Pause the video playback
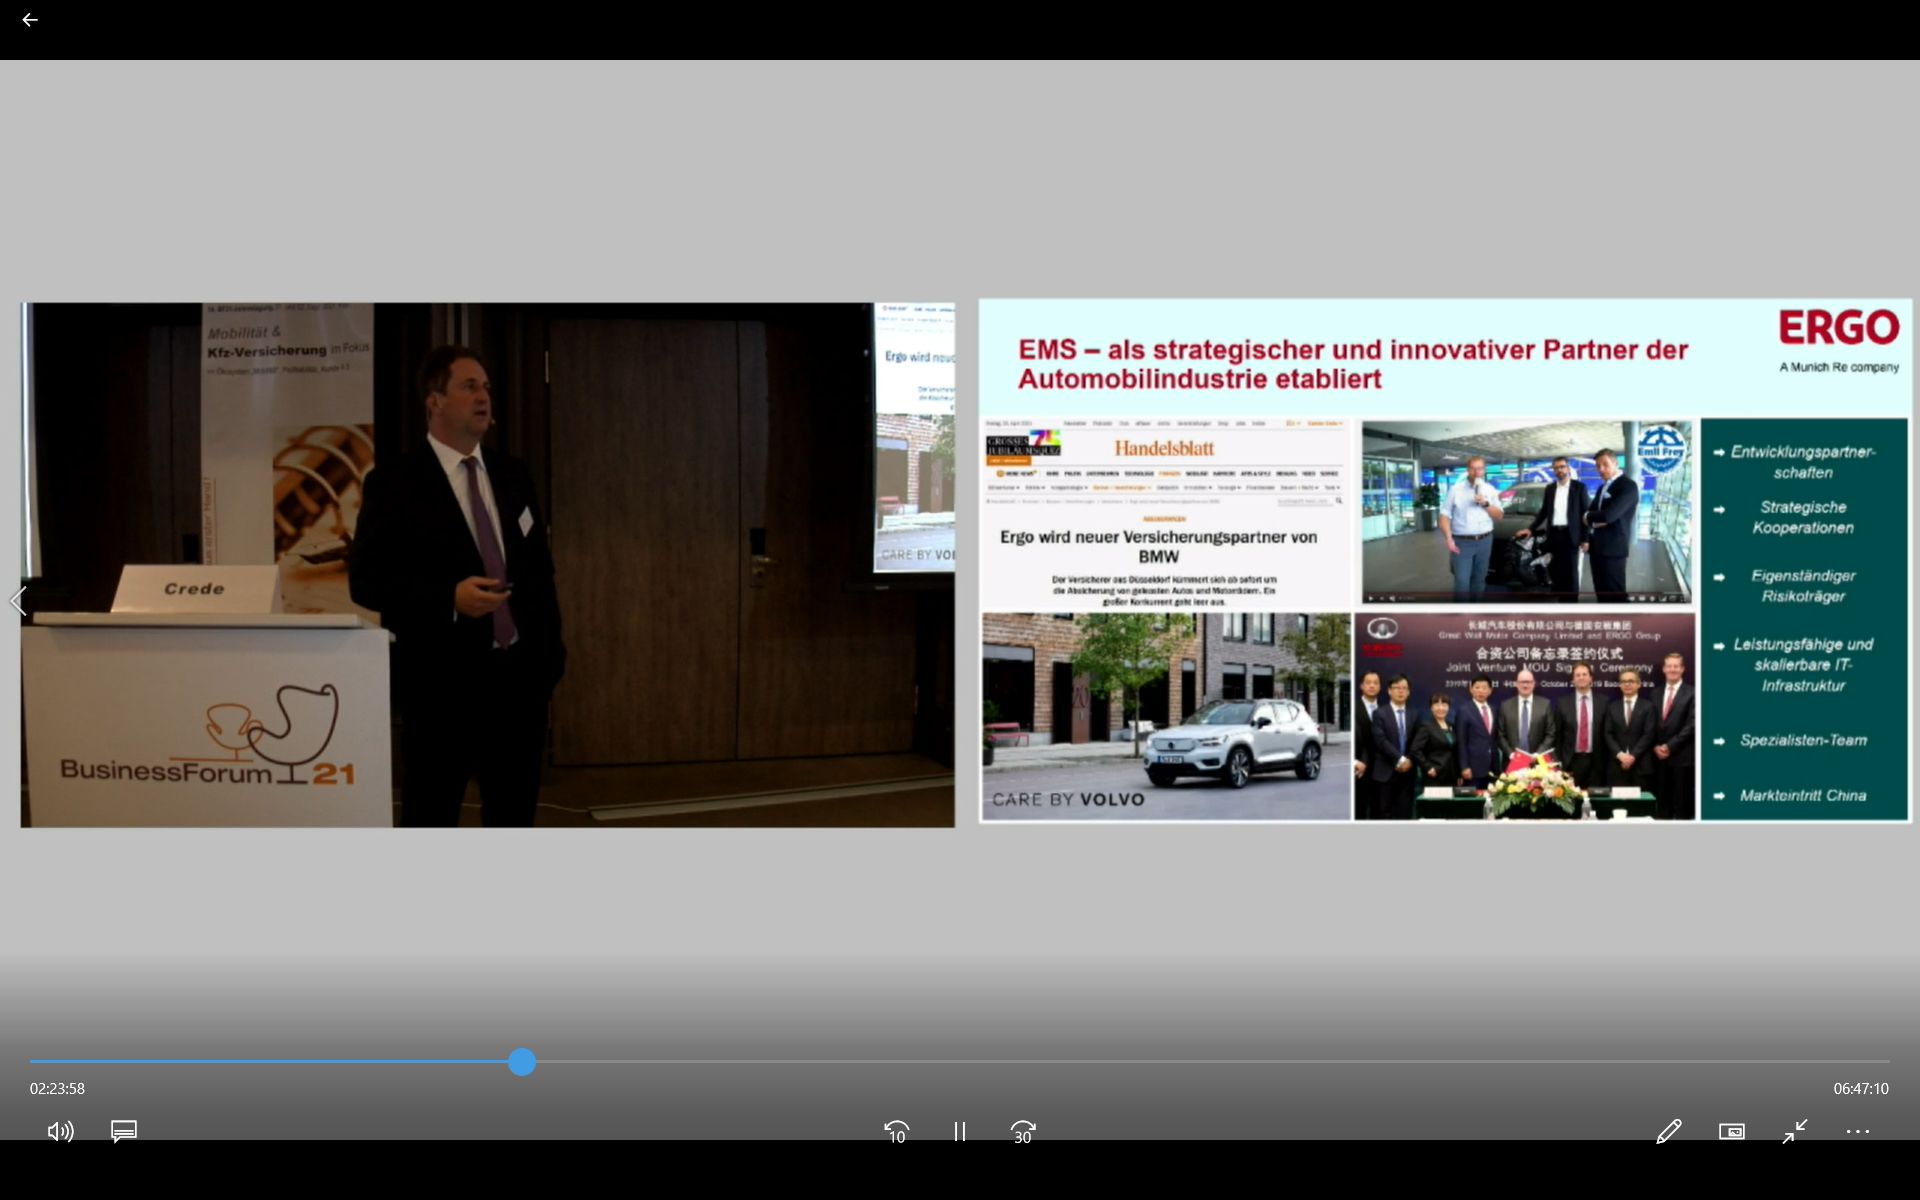This screenshot has height=1200, width=1920. (x=959, y=1131)
